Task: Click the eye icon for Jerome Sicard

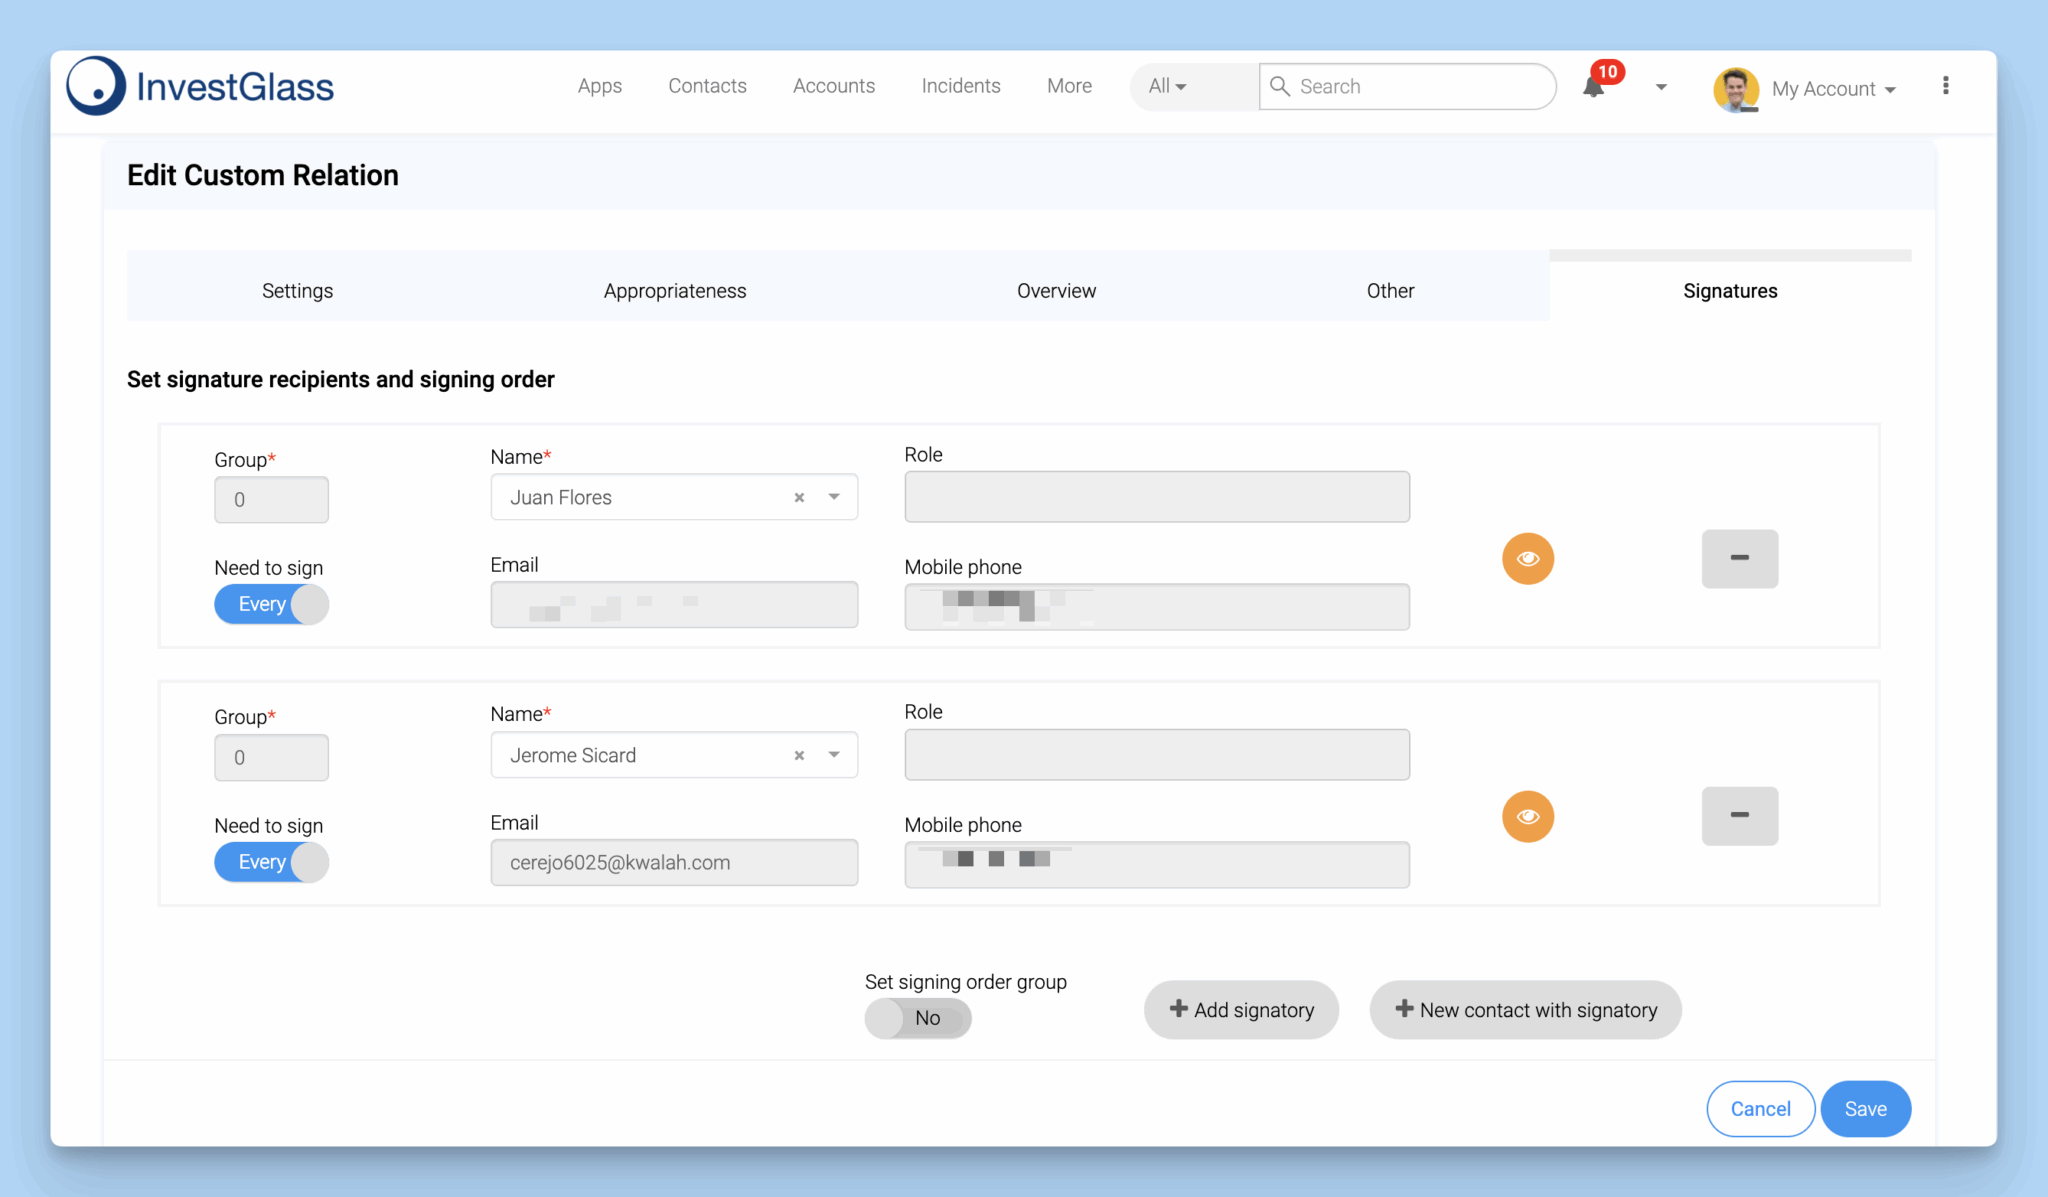Action: (x=1527, y=816)
